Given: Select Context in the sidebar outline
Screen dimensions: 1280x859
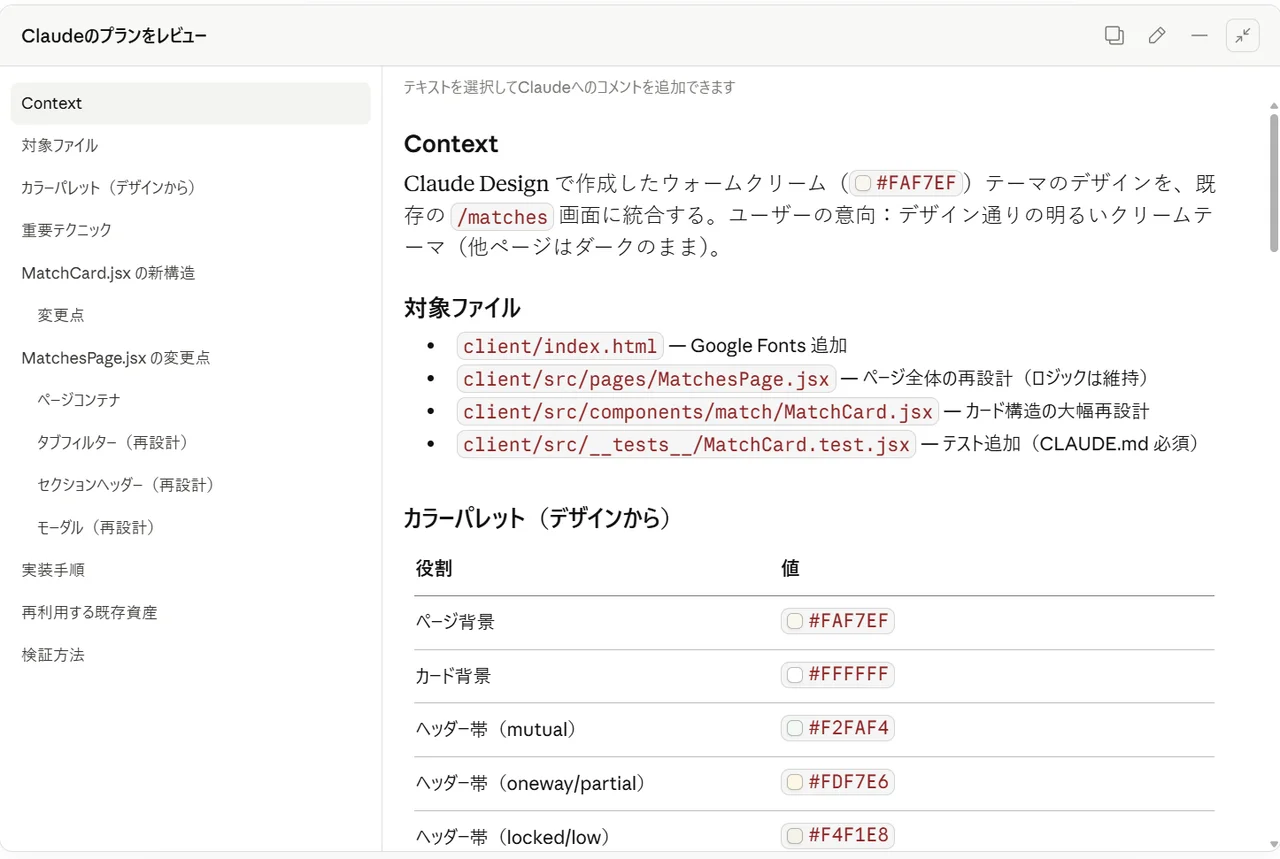Looking at the screenshot, I should point(52,103).
